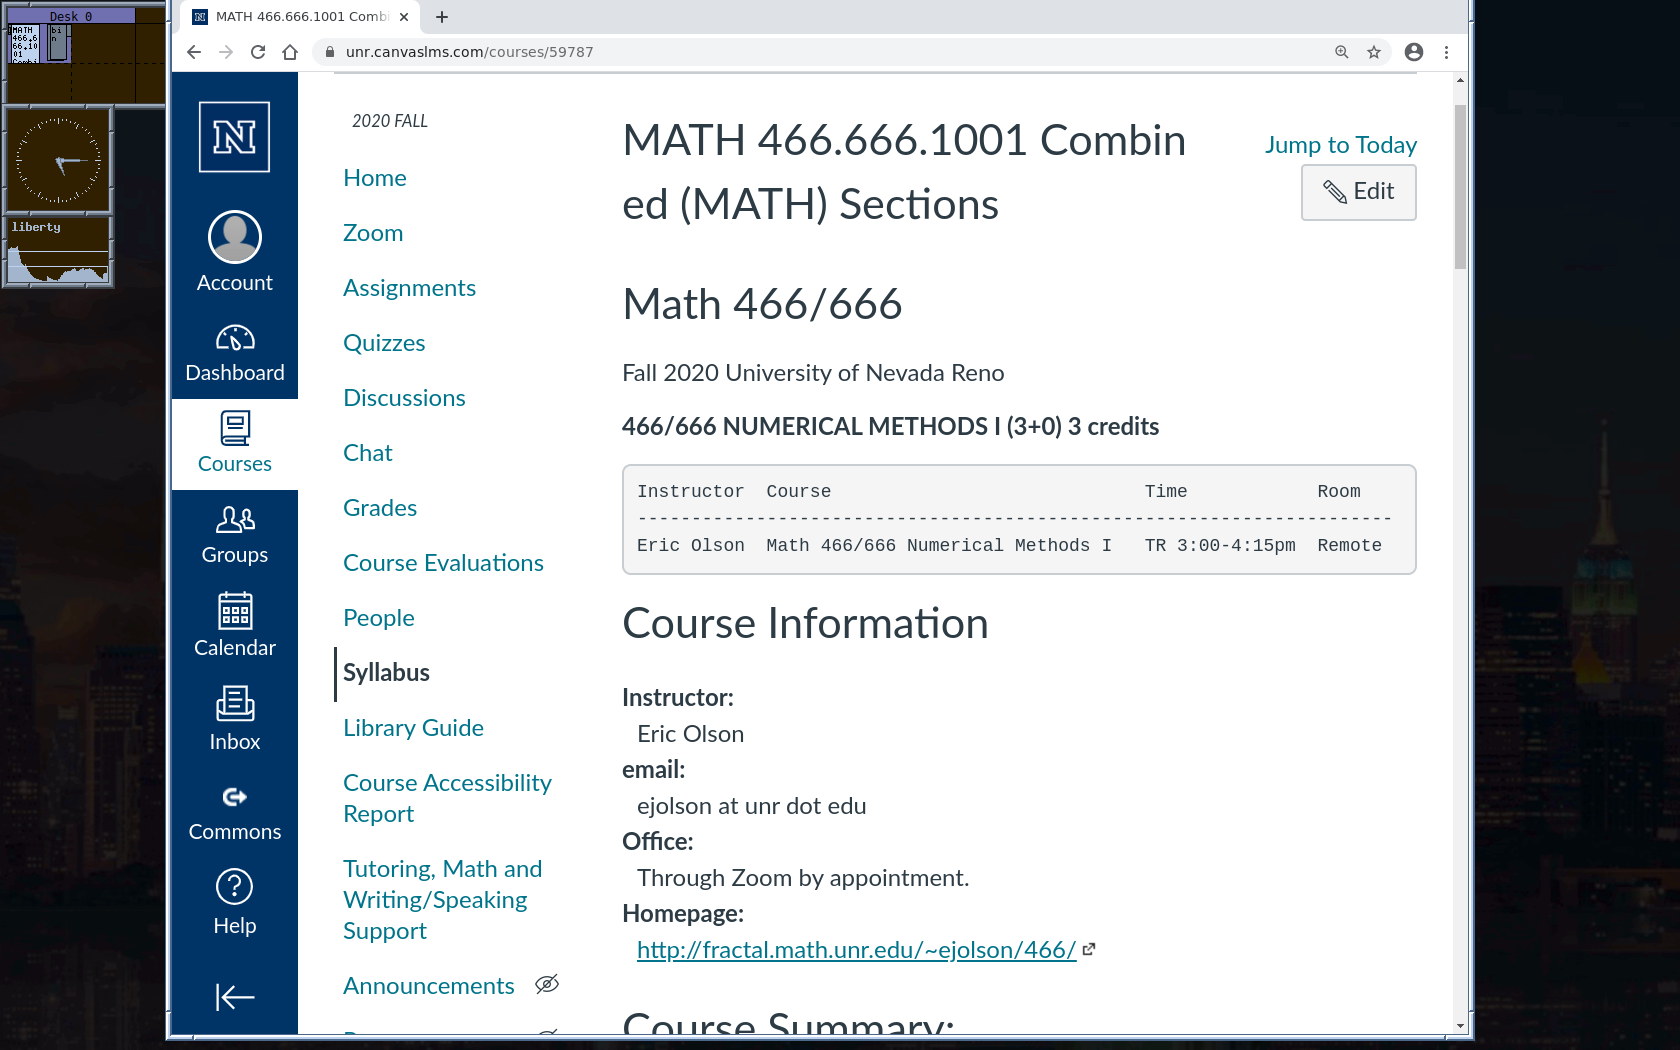This screenshot has height=1050, width=1680.
Task: Open the Calendar in the global navigation
Action: coord(234,625)
